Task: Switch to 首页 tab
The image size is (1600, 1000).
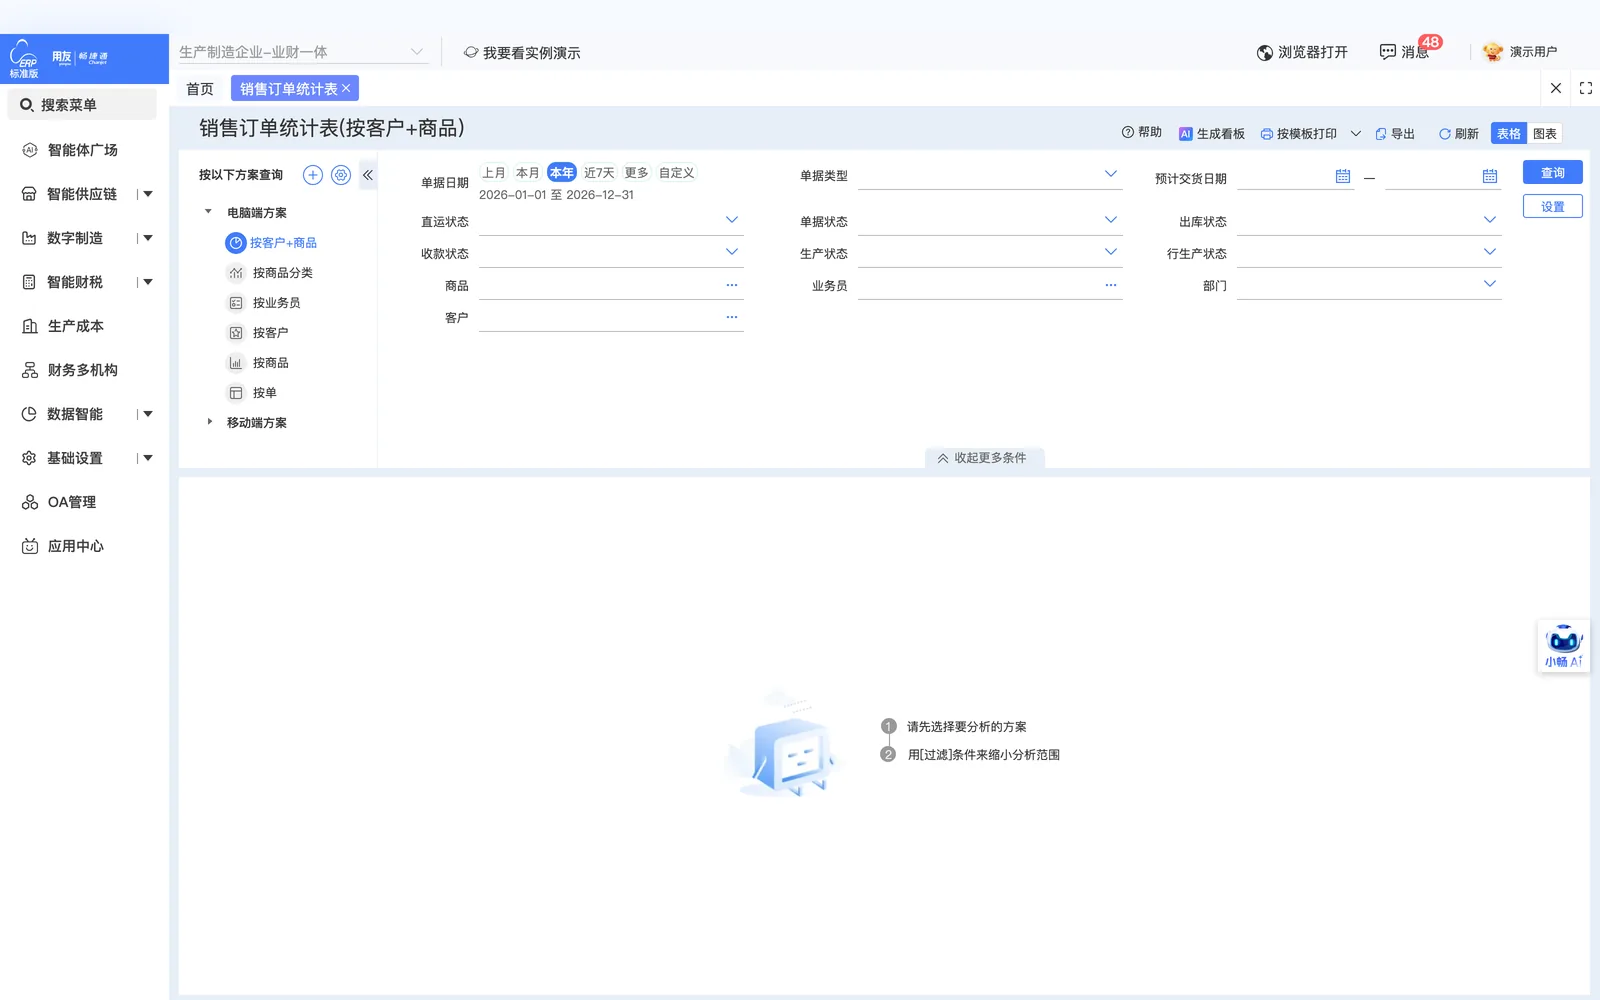Action: [x=200, y=89]
